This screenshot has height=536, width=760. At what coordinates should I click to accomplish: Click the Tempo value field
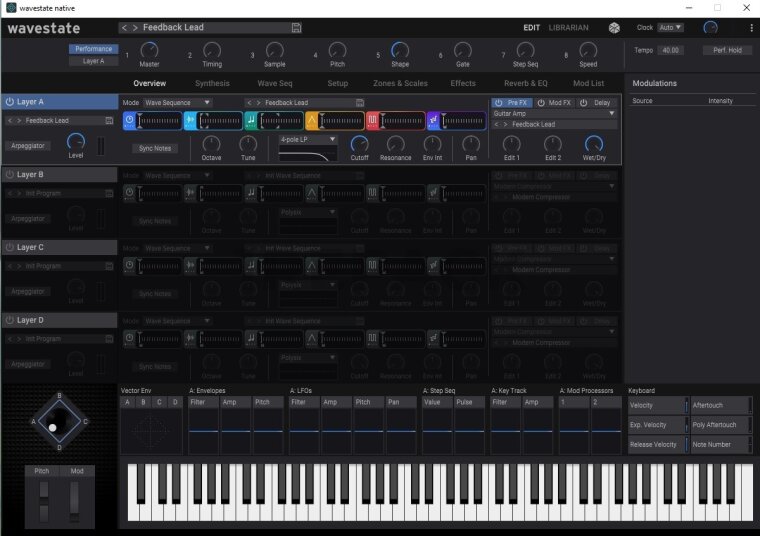670,50
